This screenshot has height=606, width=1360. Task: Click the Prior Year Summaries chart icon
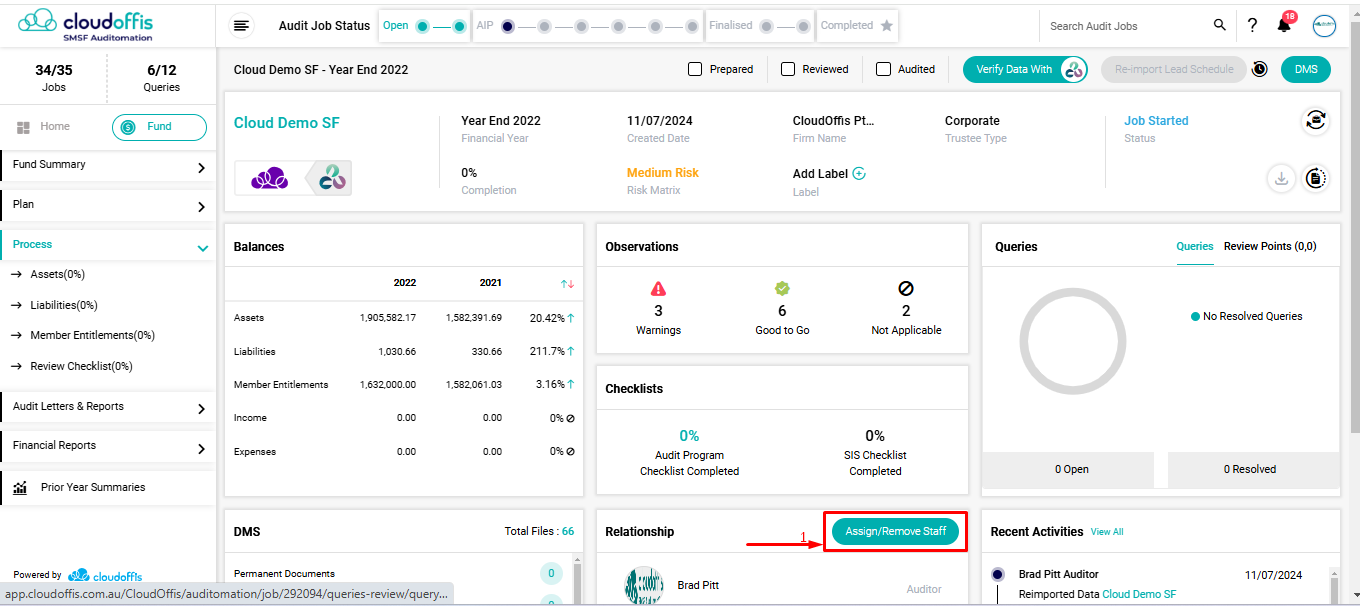20,488
